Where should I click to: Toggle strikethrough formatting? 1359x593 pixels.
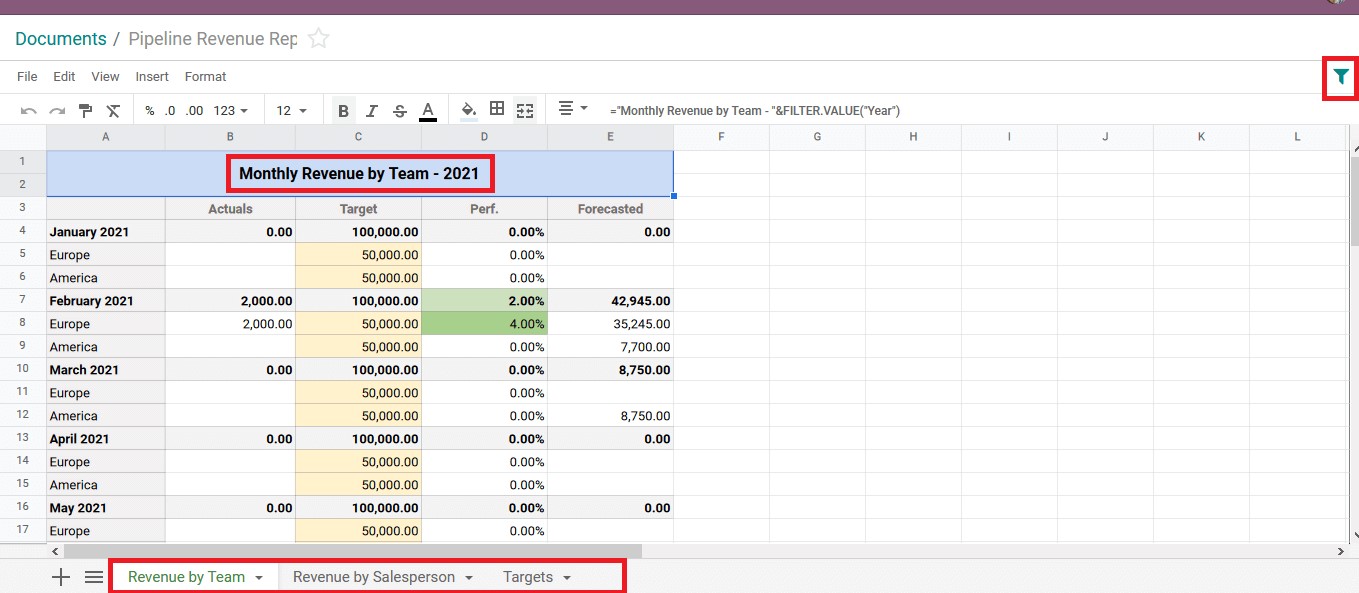tap(400, 111)
